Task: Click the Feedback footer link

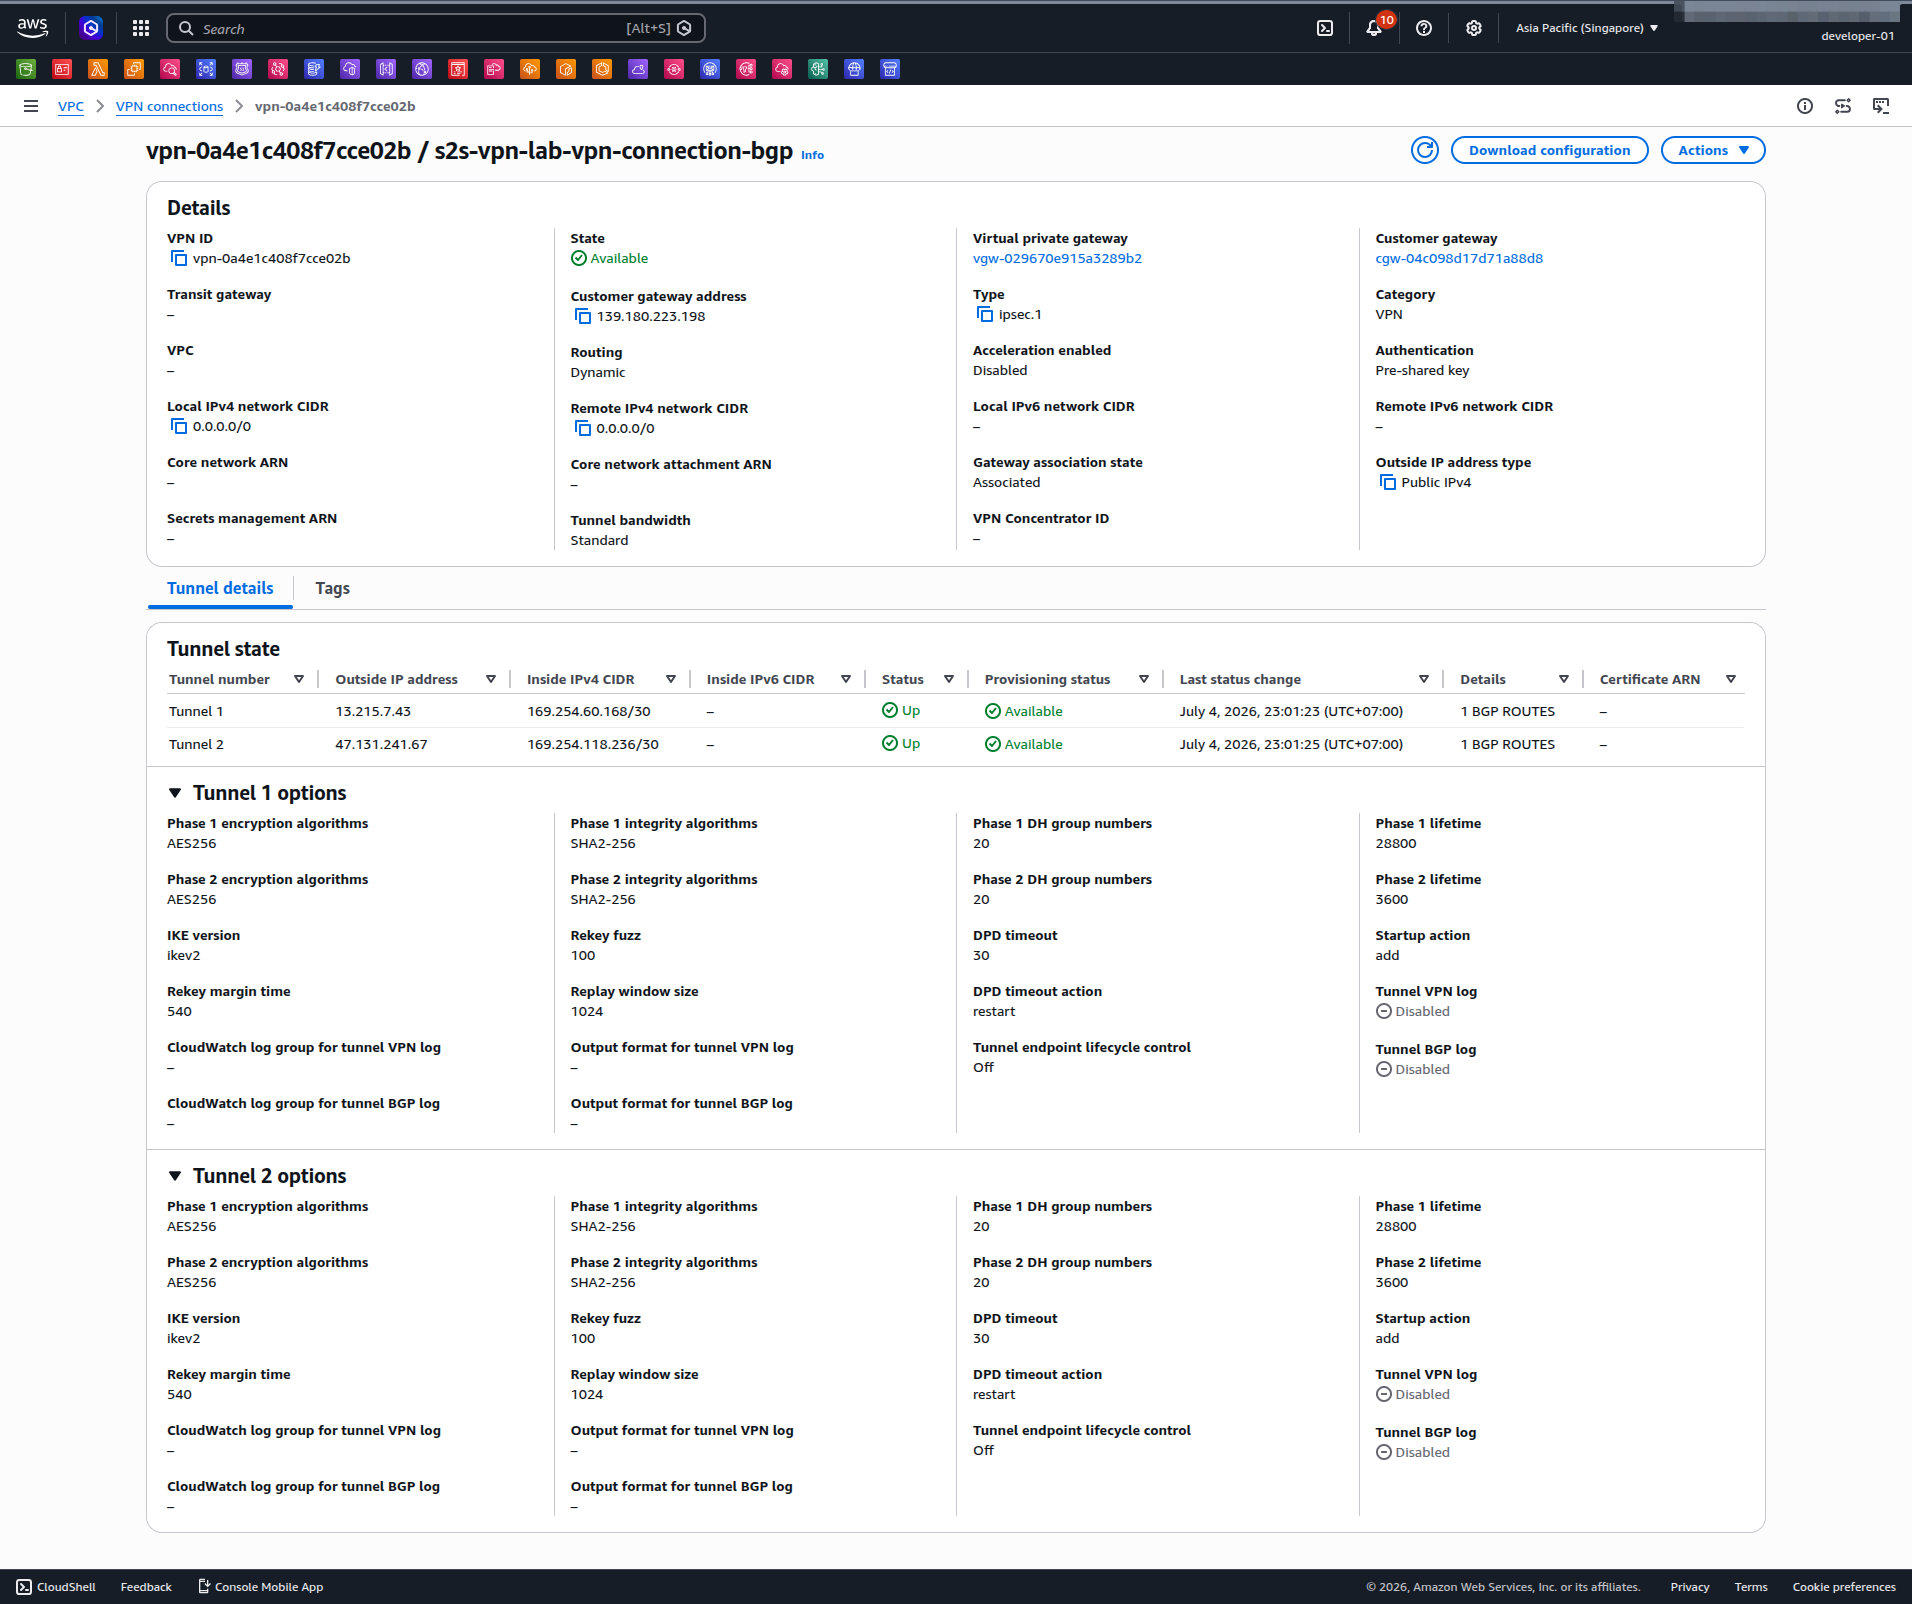Action: pyautogui.click(x=146, y=1587)
